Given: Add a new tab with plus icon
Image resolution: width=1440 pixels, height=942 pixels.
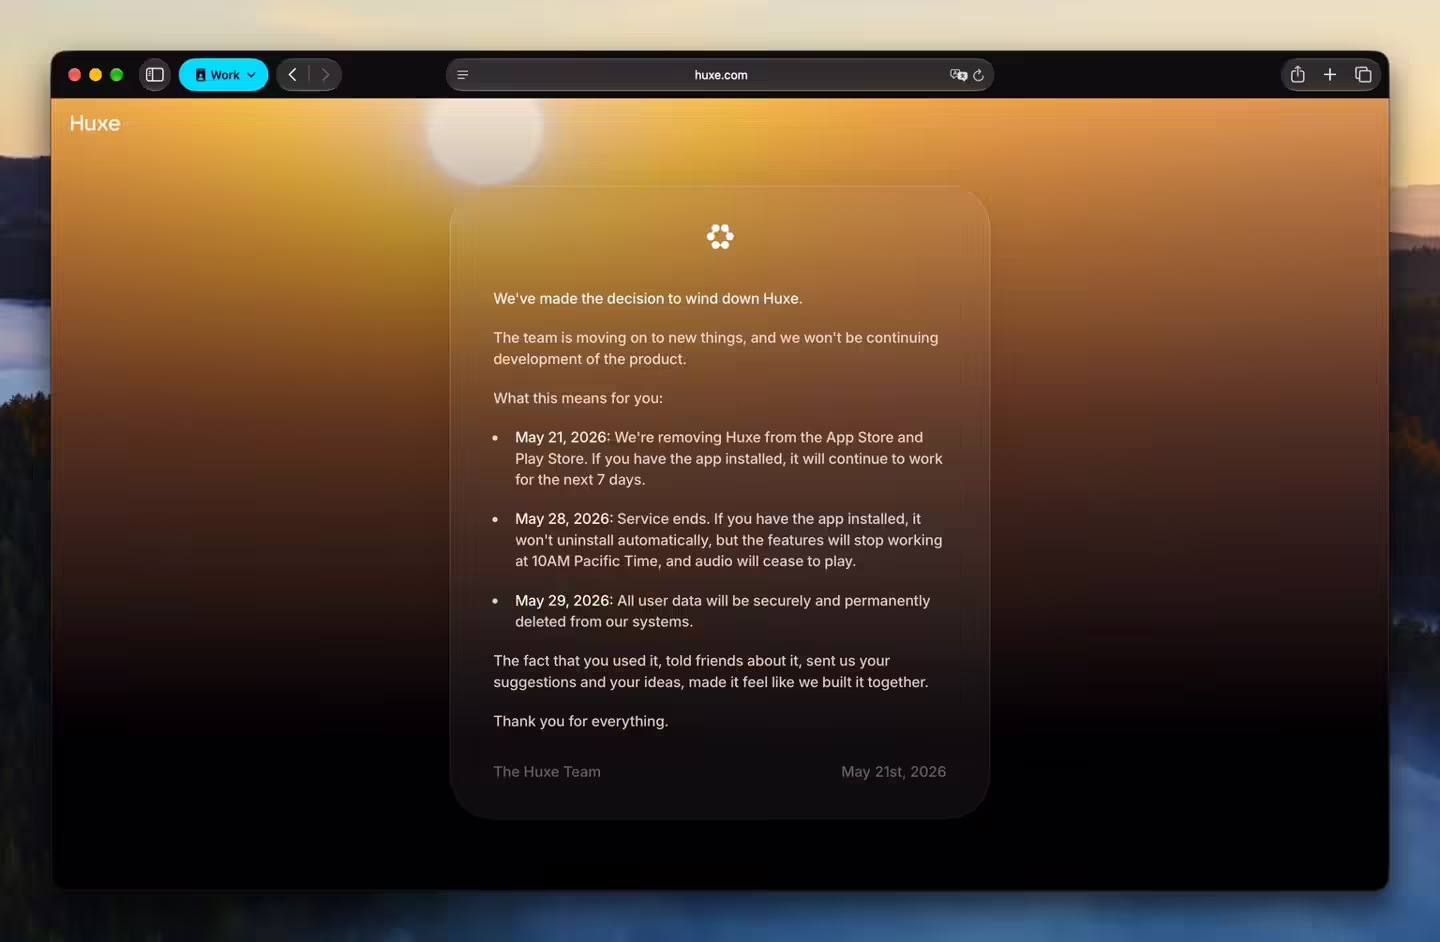Looking at the screenshot, I should click(x=1330, y=75).
